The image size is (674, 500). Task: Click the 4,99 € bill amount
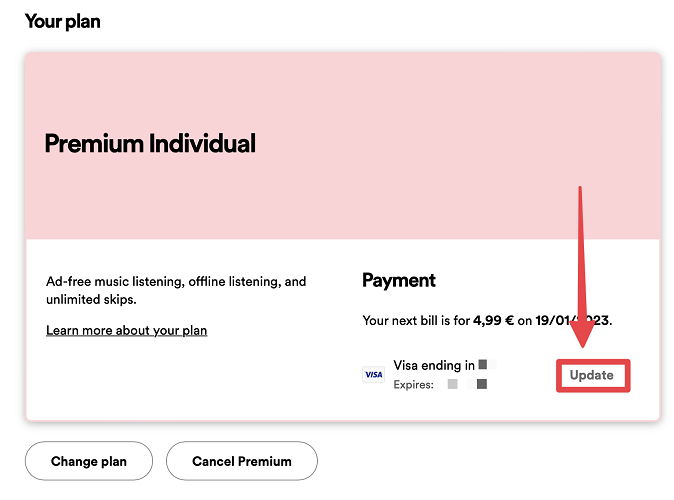tap(494, 321)
